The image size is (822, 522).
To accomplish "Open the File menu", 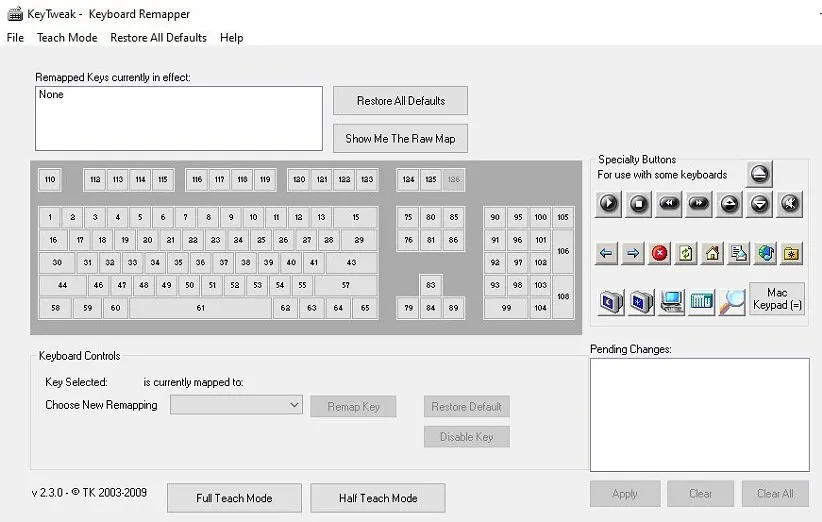I will click(x=15, y=38).
